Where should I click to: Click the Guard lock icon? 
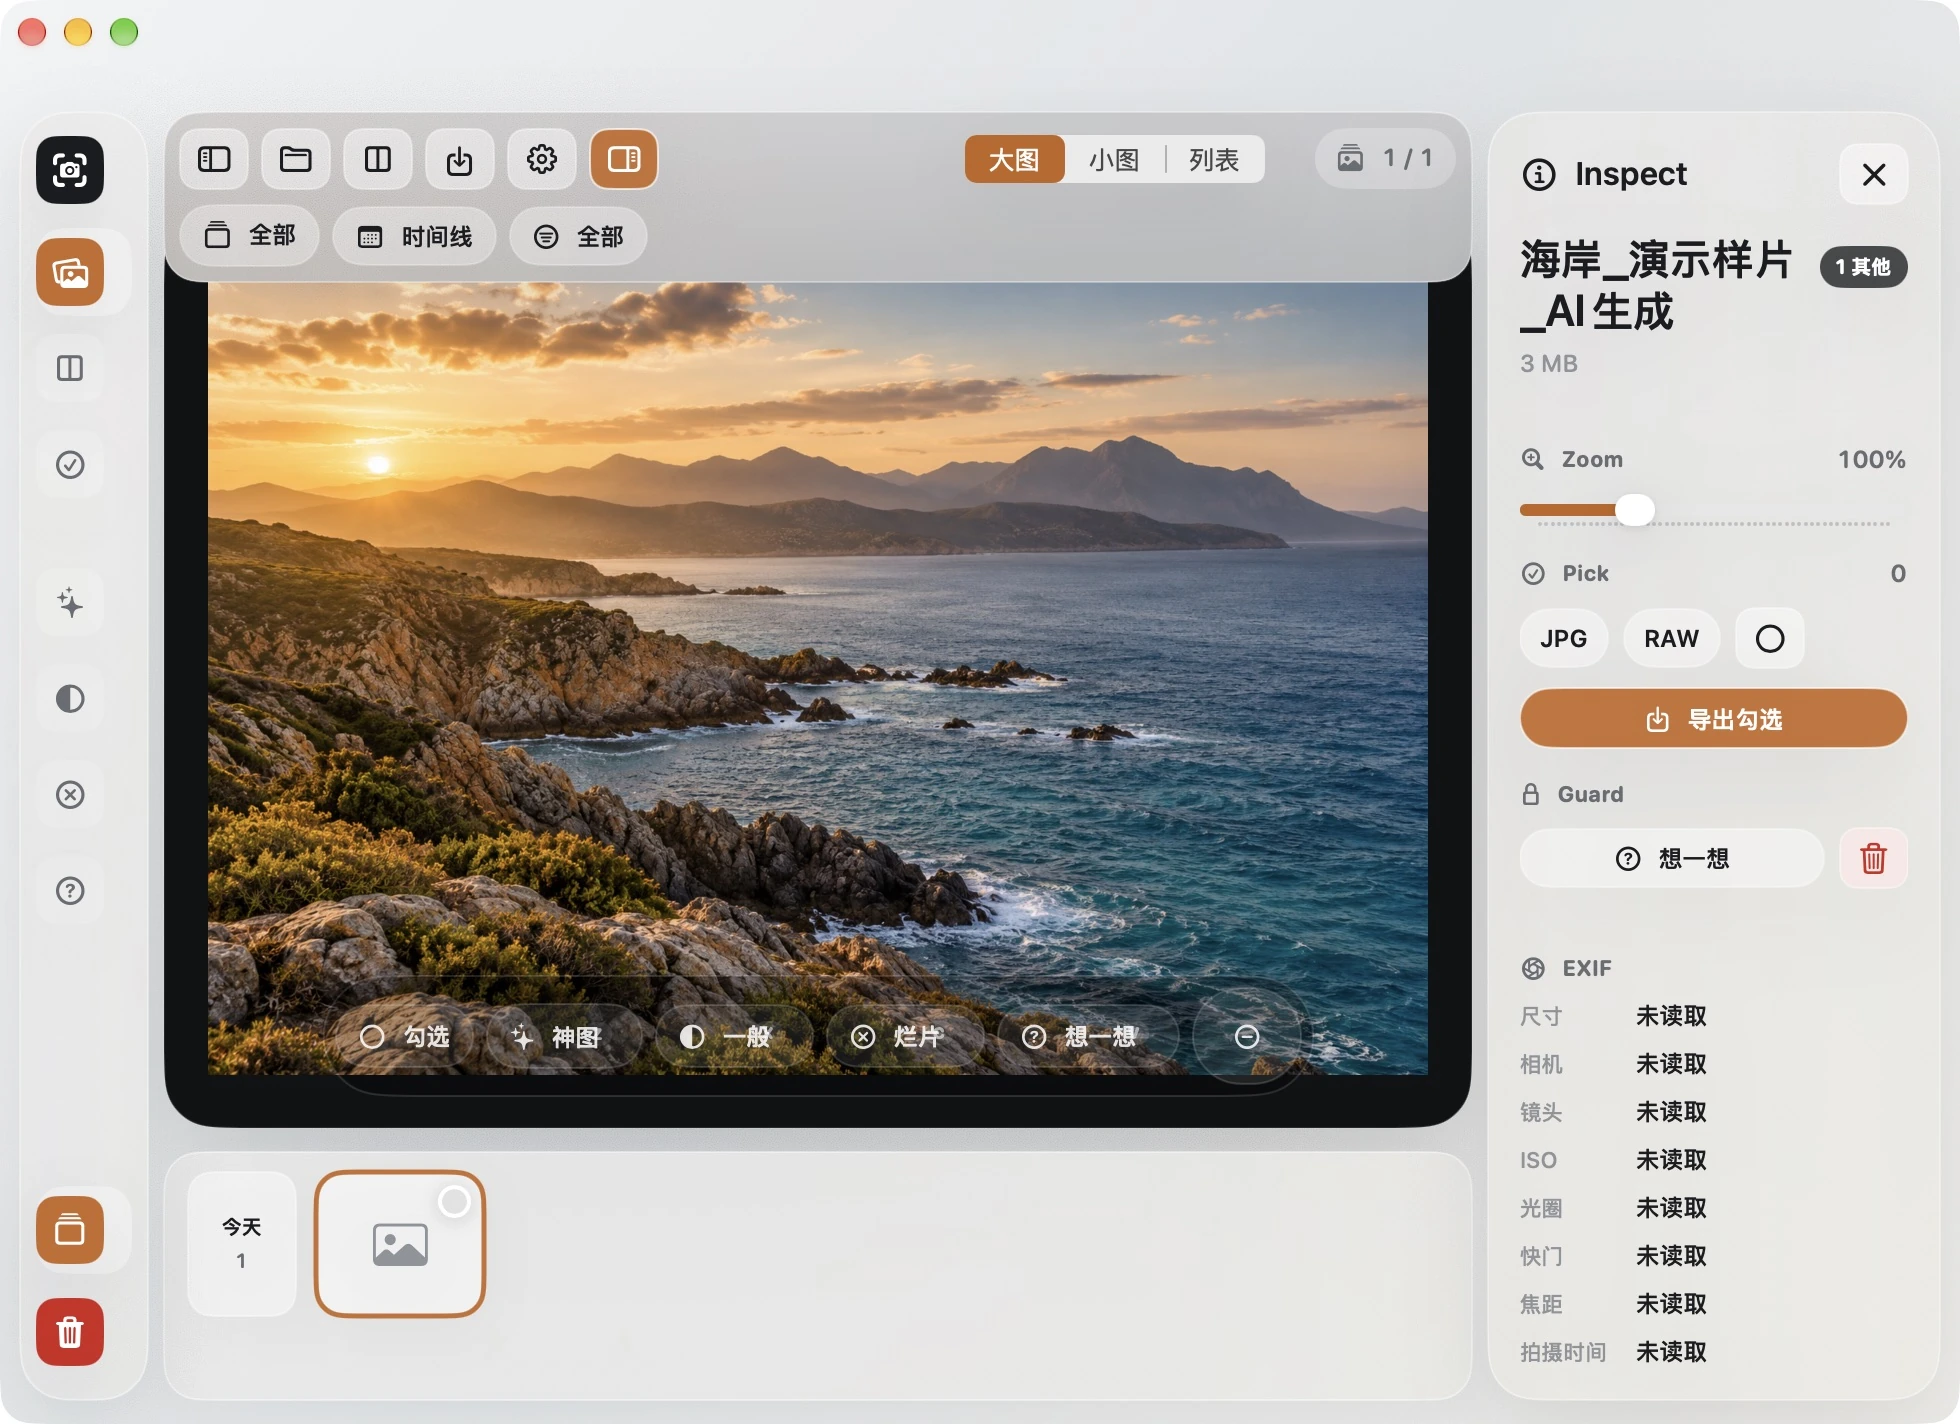(1531, 794)
